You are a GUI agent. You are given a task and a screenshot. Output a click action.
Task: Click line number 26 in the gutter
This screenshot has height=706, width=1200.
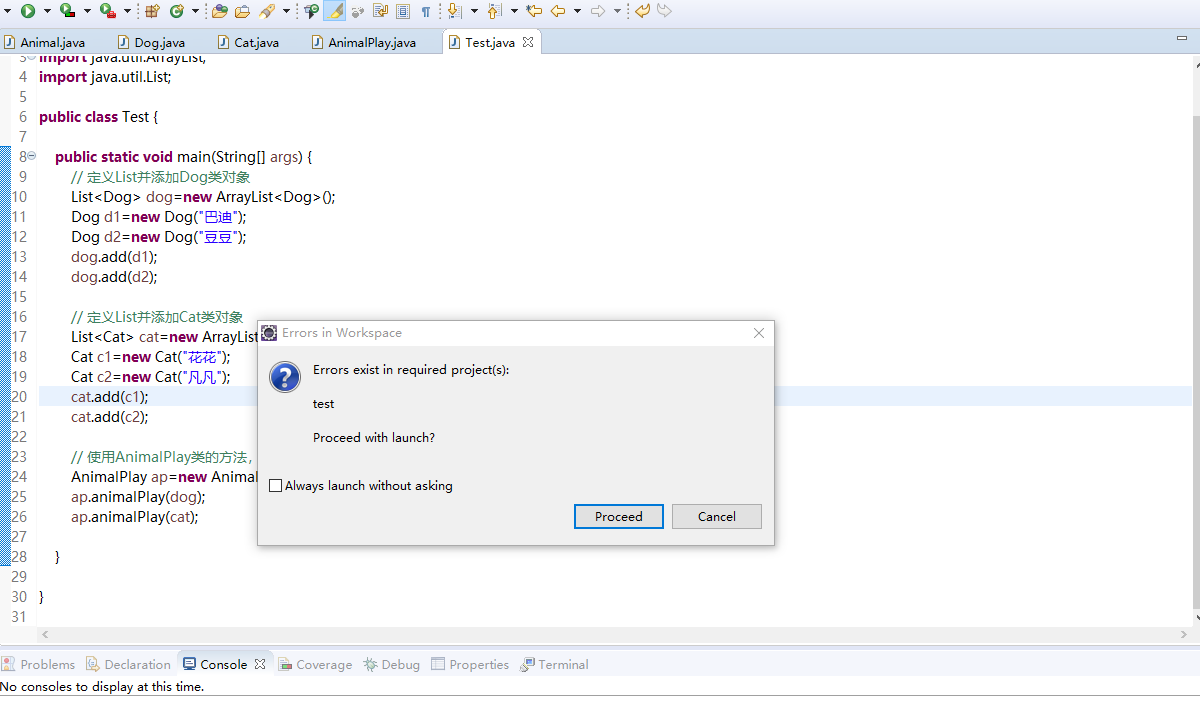(18, 517)
